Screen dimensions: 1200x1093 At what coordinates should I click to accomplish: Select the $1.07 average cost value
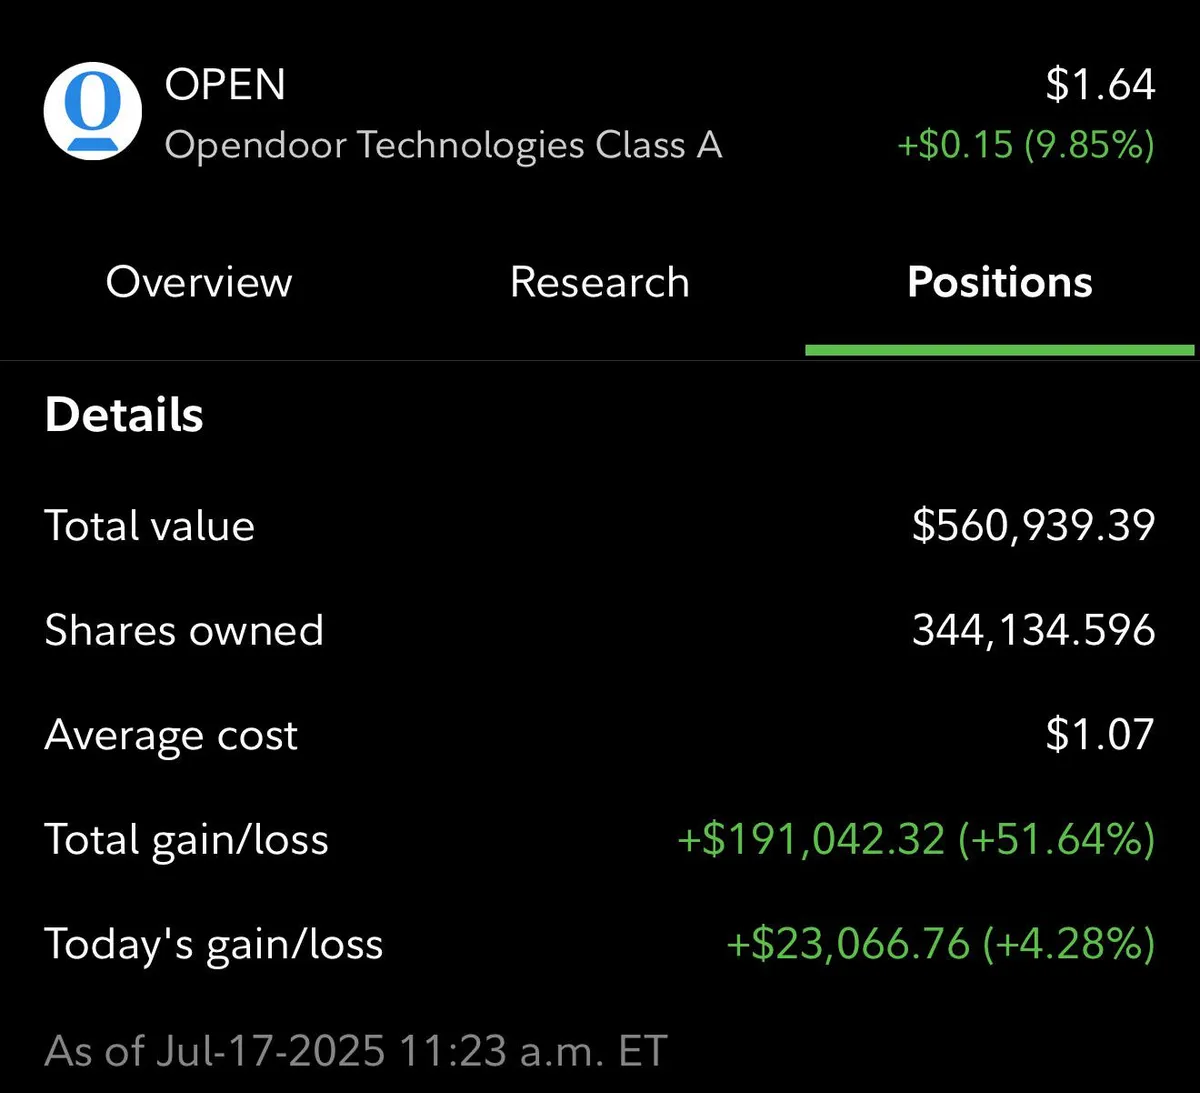[x=1100, y=736]
